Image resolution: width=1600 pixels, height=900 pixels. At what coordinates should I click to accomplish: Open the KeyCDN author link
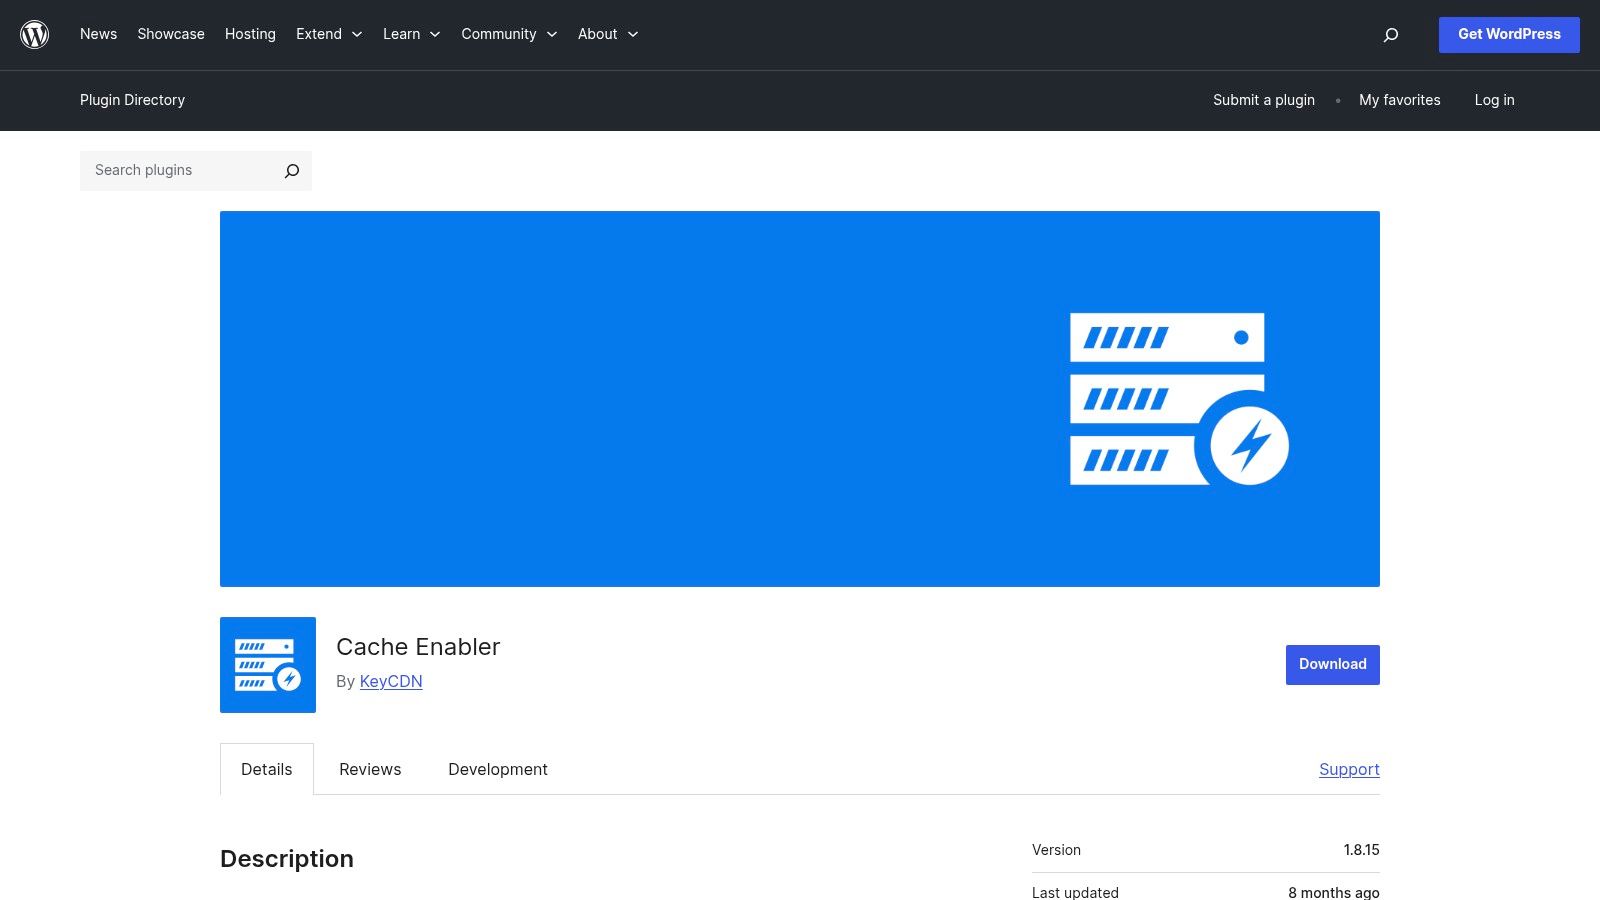[x=391, y=681]
